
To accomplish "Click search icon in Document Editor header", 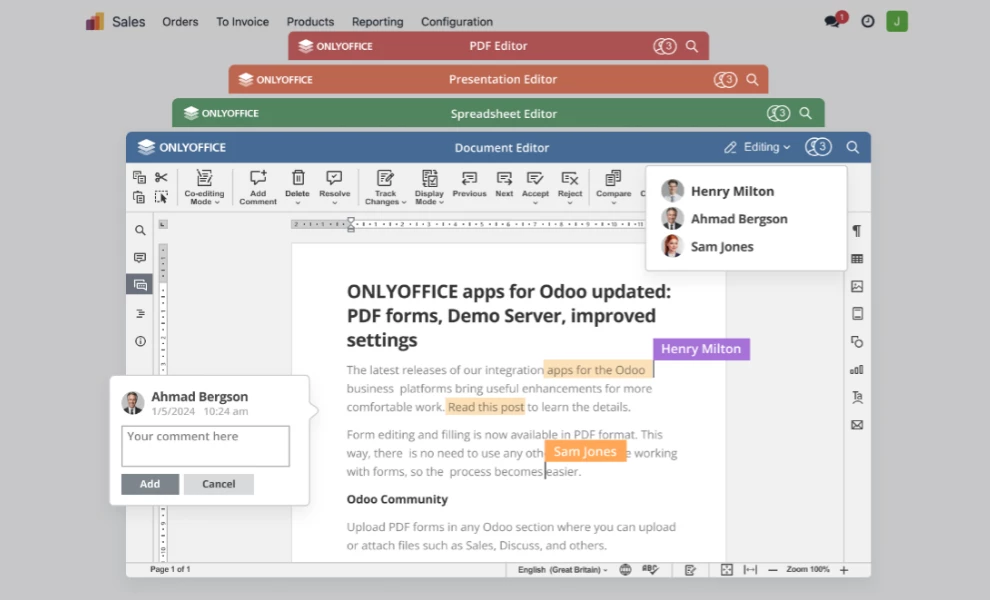I will (x=852, y=147).
